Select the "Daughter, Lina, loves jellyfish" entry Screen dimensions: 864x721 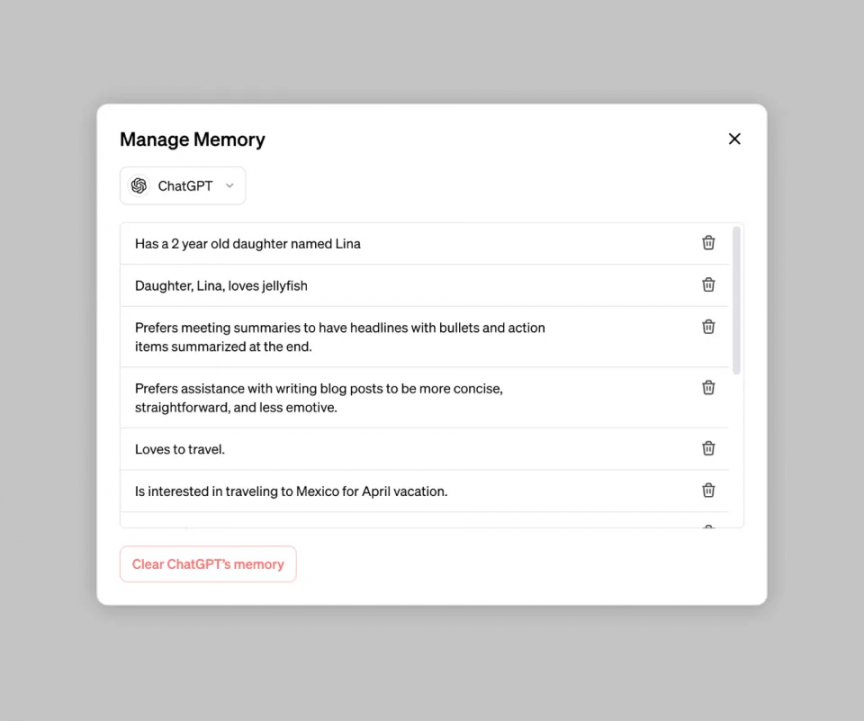tap(221, 286)
